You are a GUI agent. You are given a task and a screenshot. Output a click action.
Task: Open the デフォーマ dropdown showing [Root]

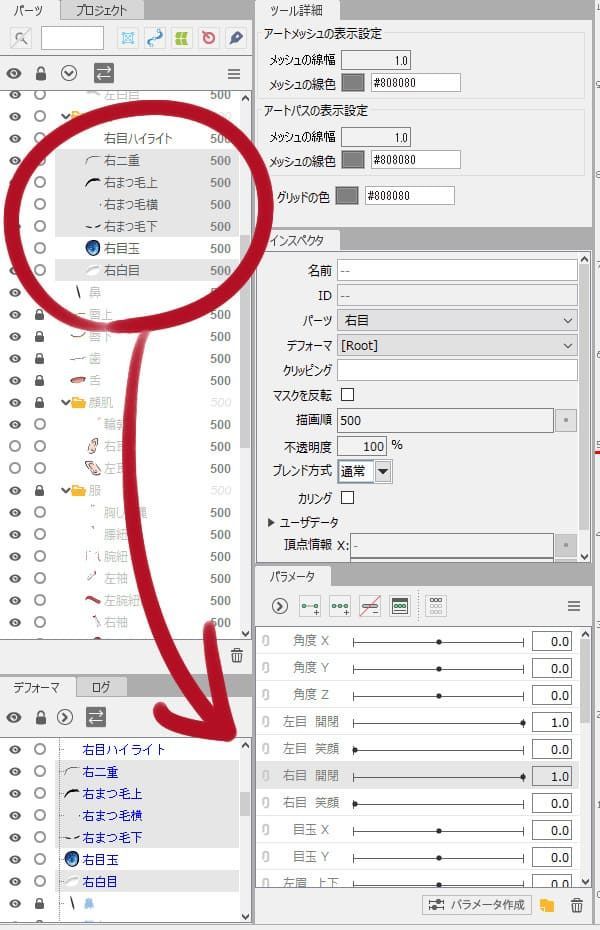(x=457, y=345)
